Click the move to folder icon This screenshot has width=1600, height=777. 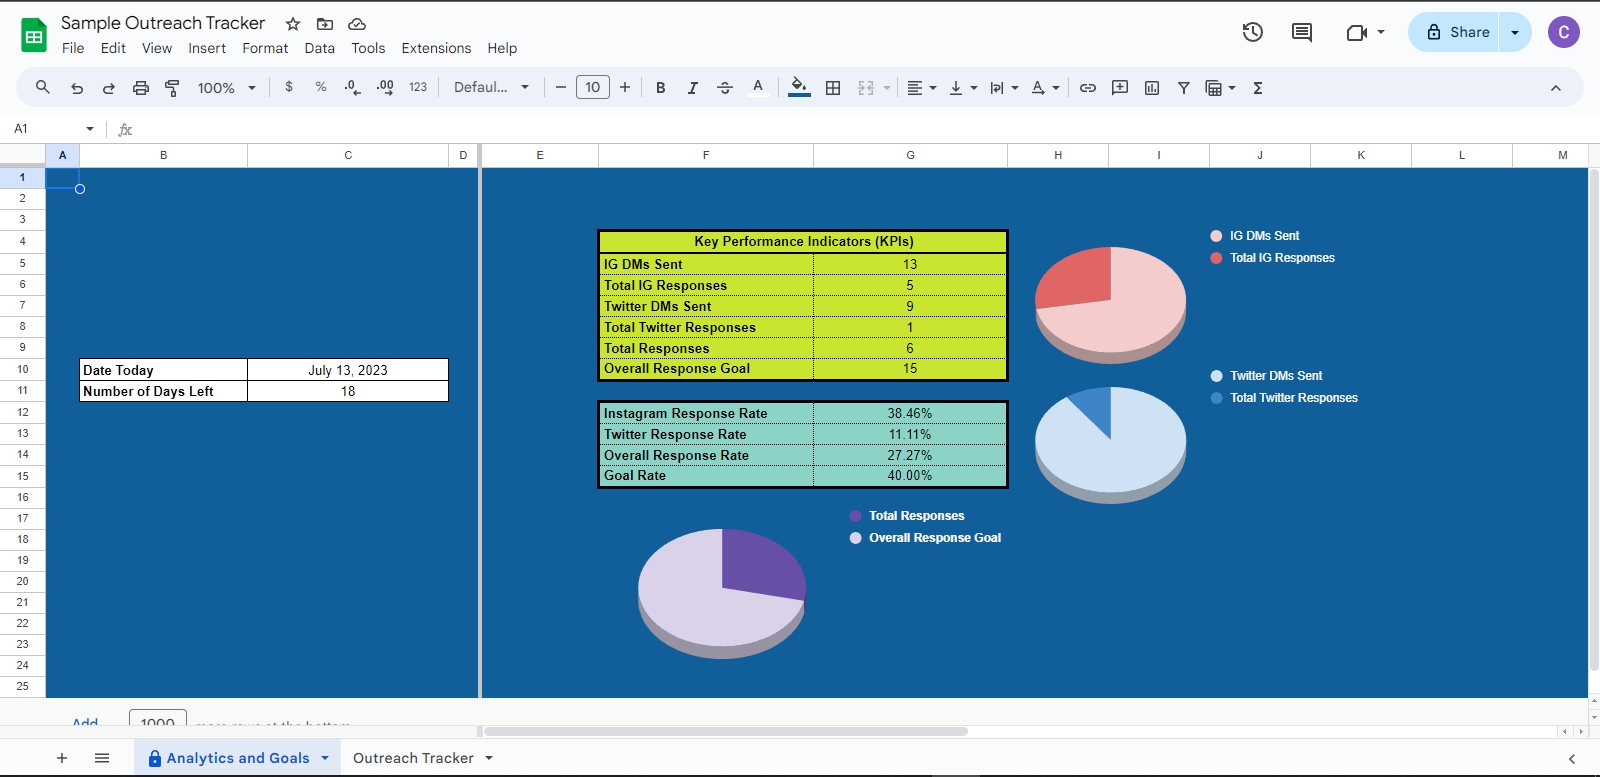(x=325, y=24)
